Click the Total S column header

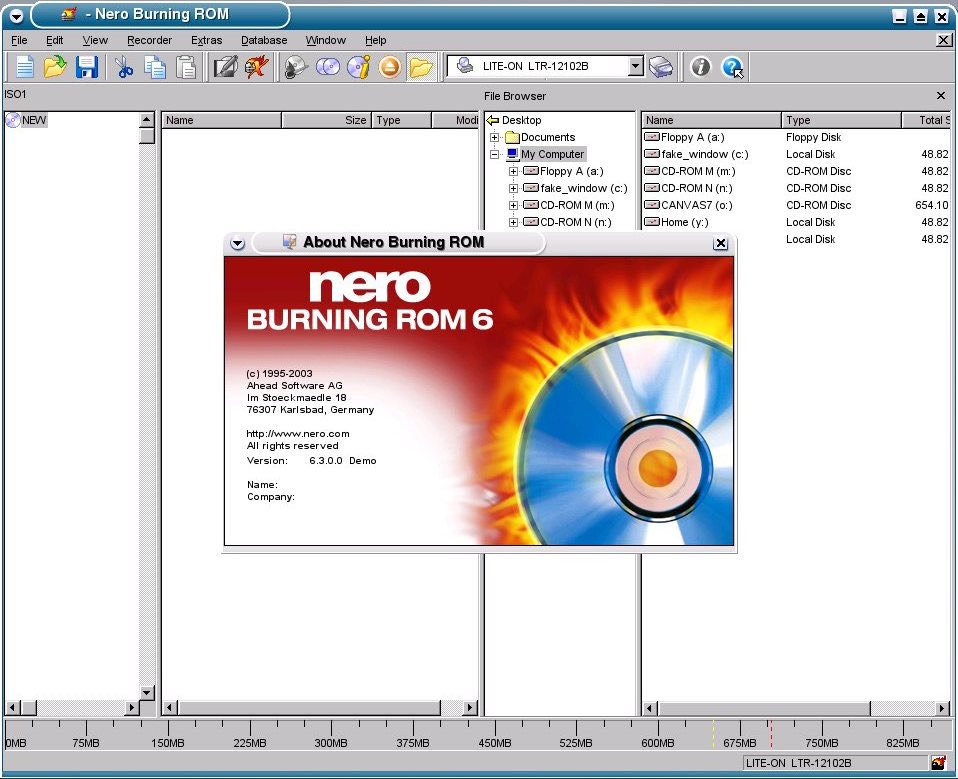926,120
